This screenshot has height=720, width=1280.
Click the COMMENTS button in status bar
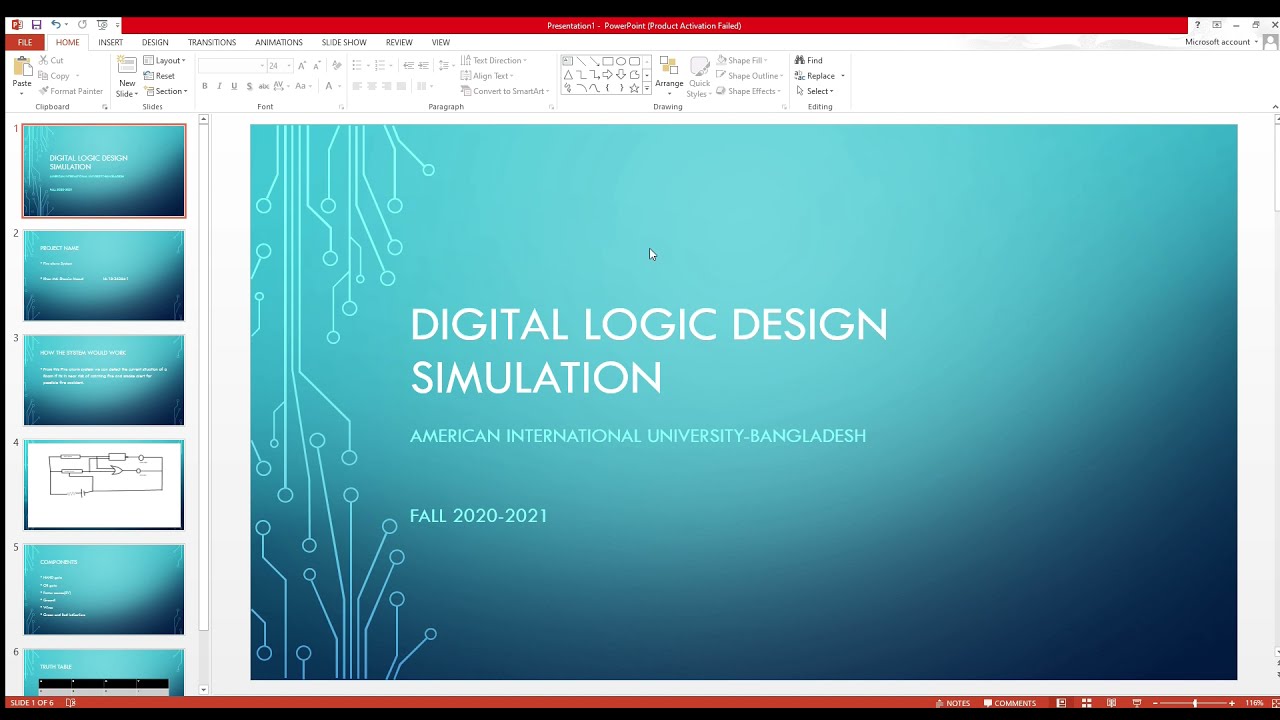pos(1010,703)
